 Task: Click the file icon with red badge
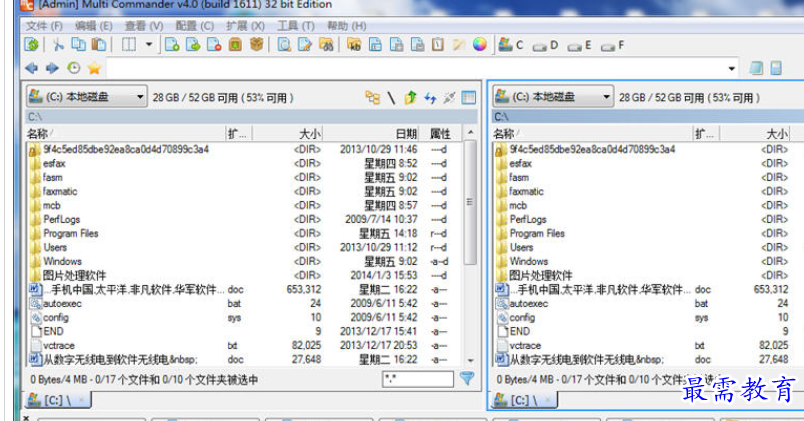(214, 45)
